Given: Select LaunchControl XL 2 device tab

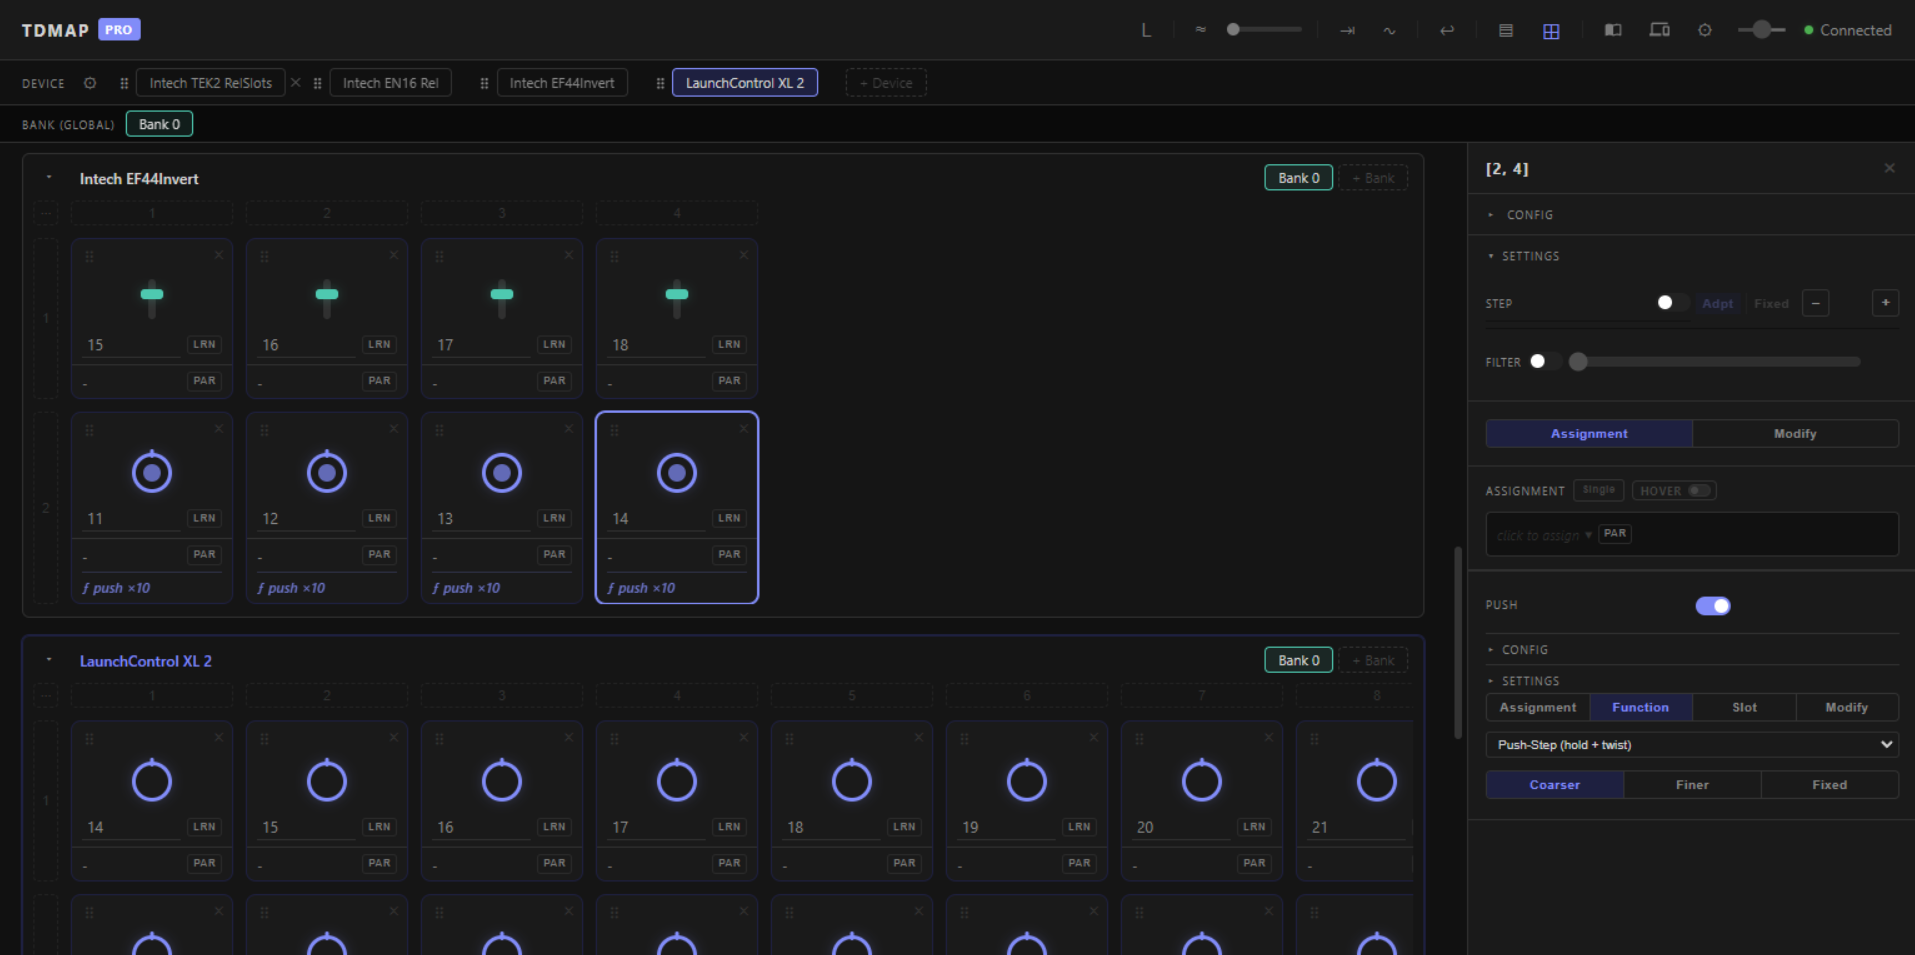Looking at the screenshot, I should [x=745, y=83].
